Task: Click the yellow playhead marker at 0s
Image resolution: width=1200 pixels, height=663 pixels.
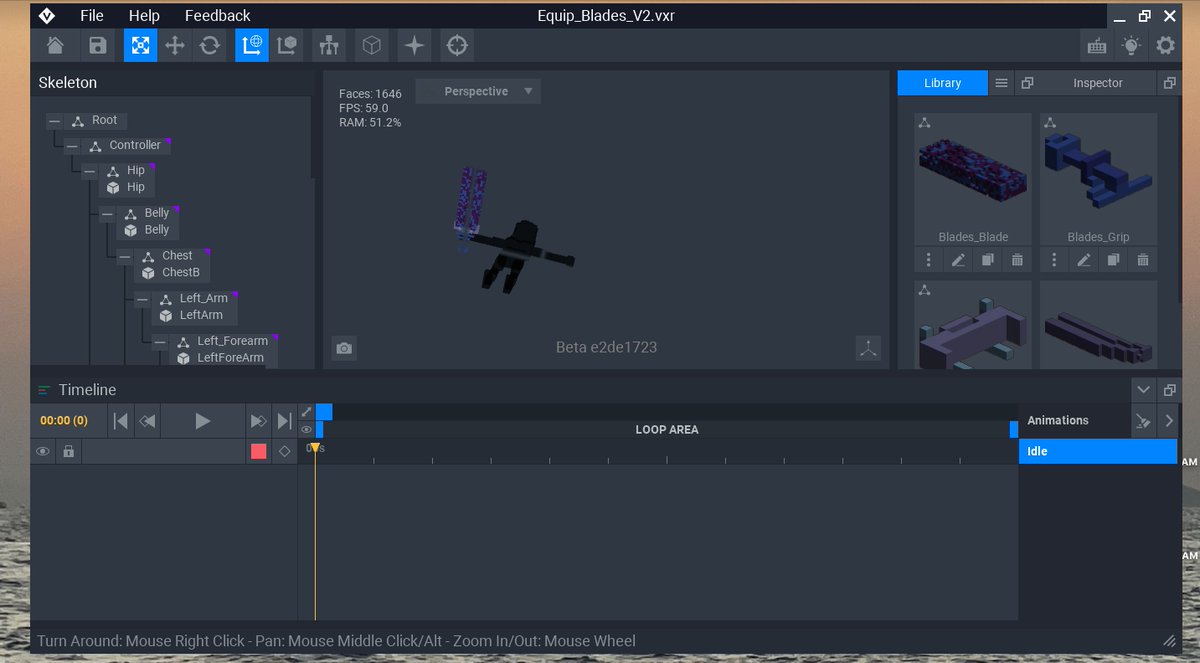Action: [314, 447]
